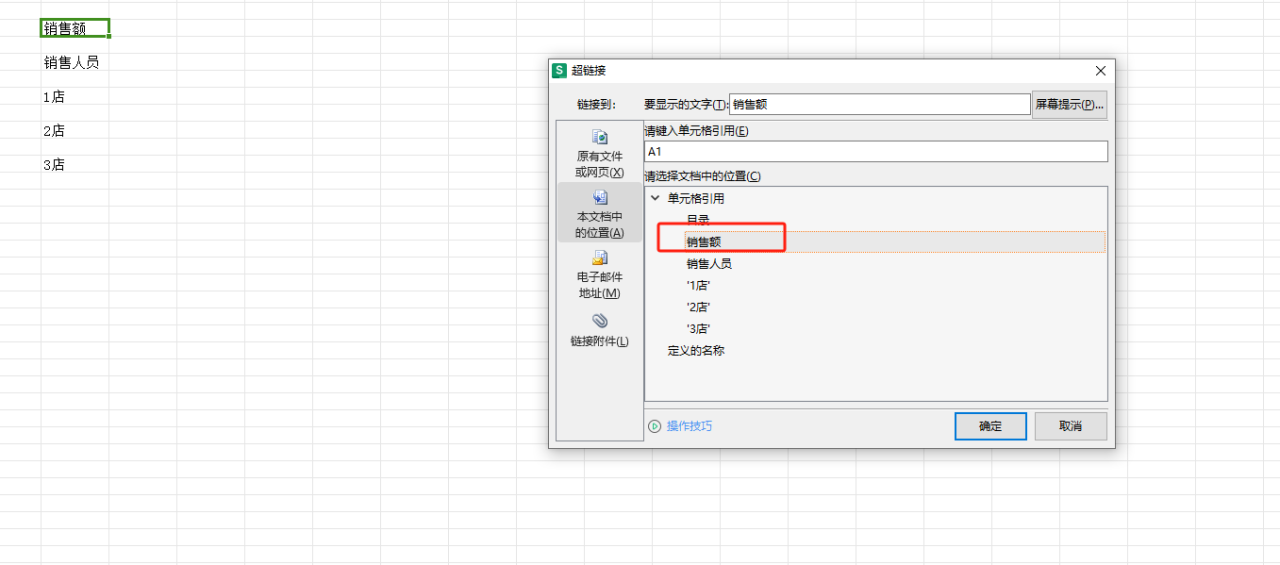Viewport: 1280px width, 565px height.
Task: Open the 屏幕提示 dialog
Action: [1069, 104]
